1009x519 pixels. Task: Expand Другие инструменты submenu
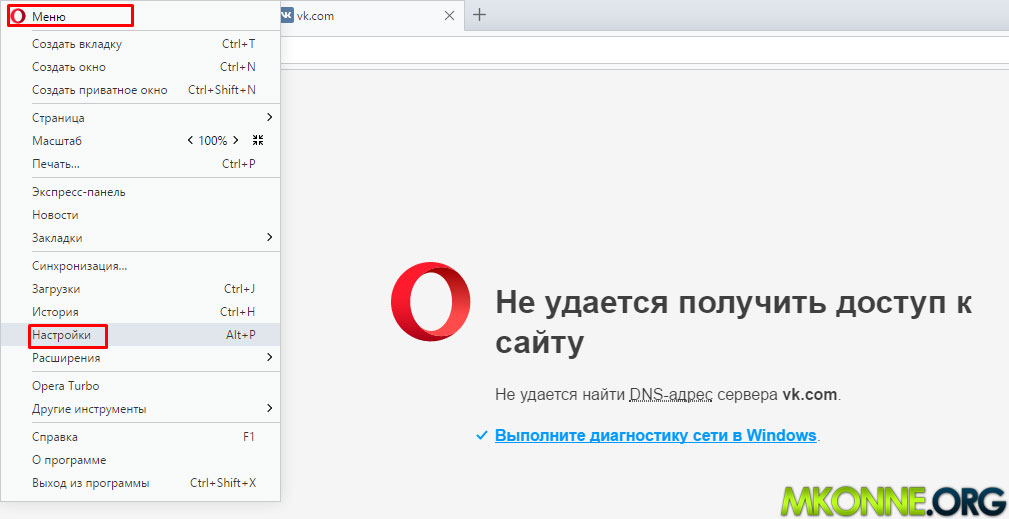140,409
